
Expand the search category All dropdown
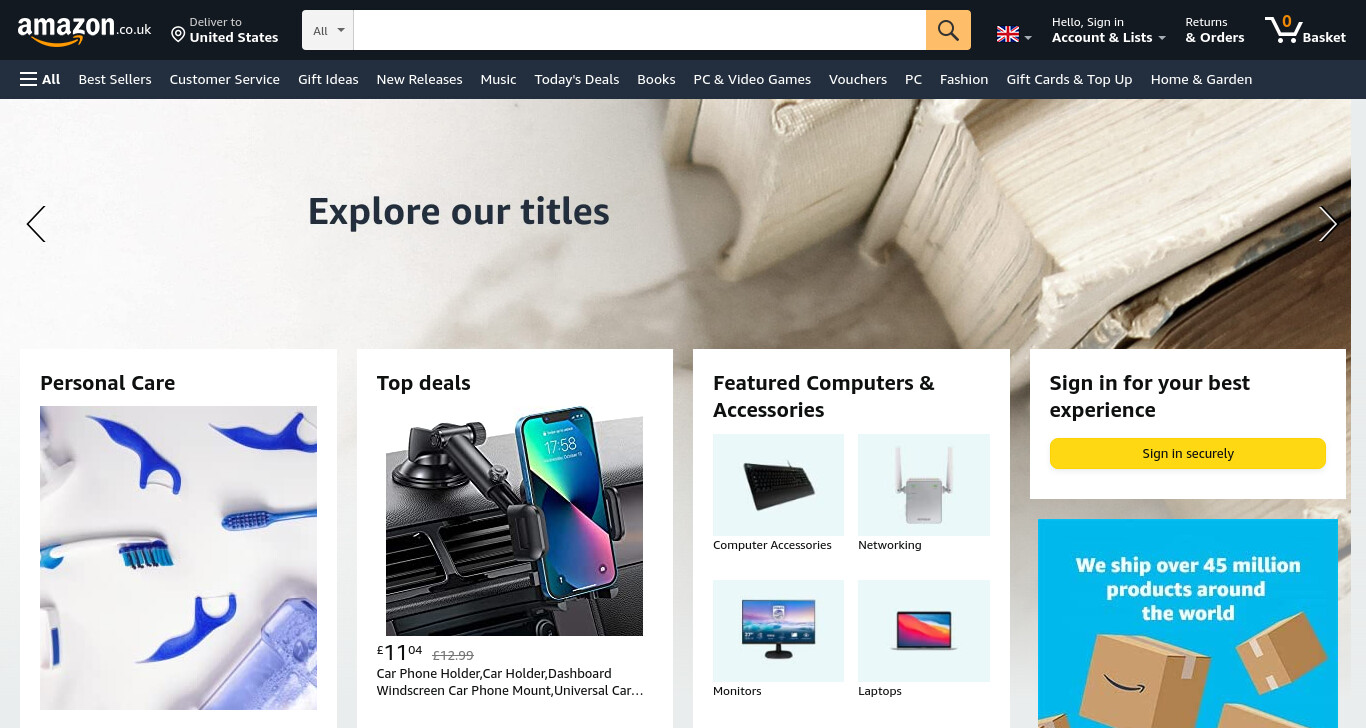(x=328, y=30)
